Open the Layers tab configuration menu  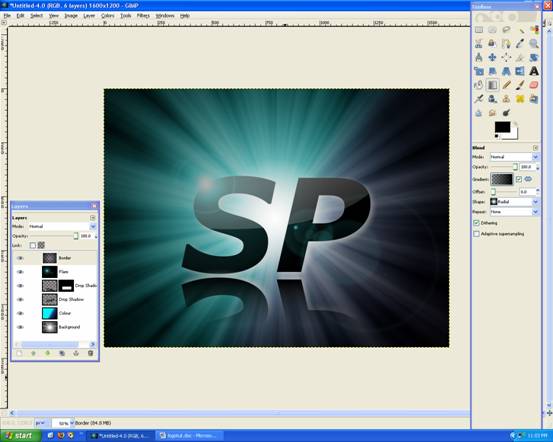(92, 218)
